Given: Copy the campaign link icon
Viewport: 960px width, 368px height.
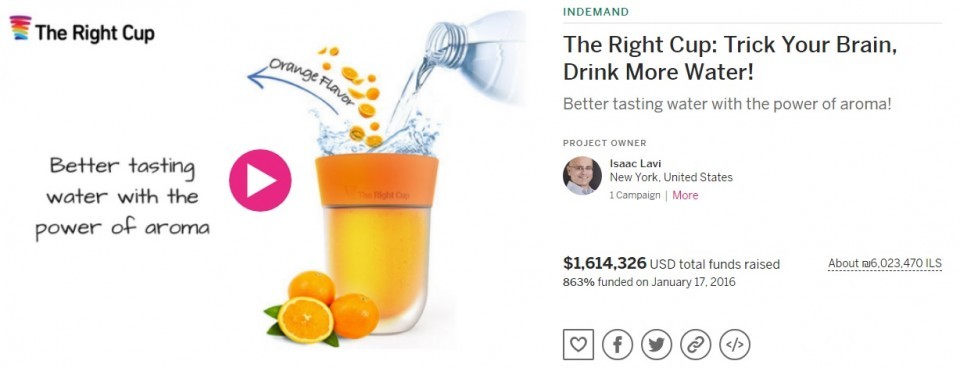Looking at the screenshot, I should (x=696, y=345).
